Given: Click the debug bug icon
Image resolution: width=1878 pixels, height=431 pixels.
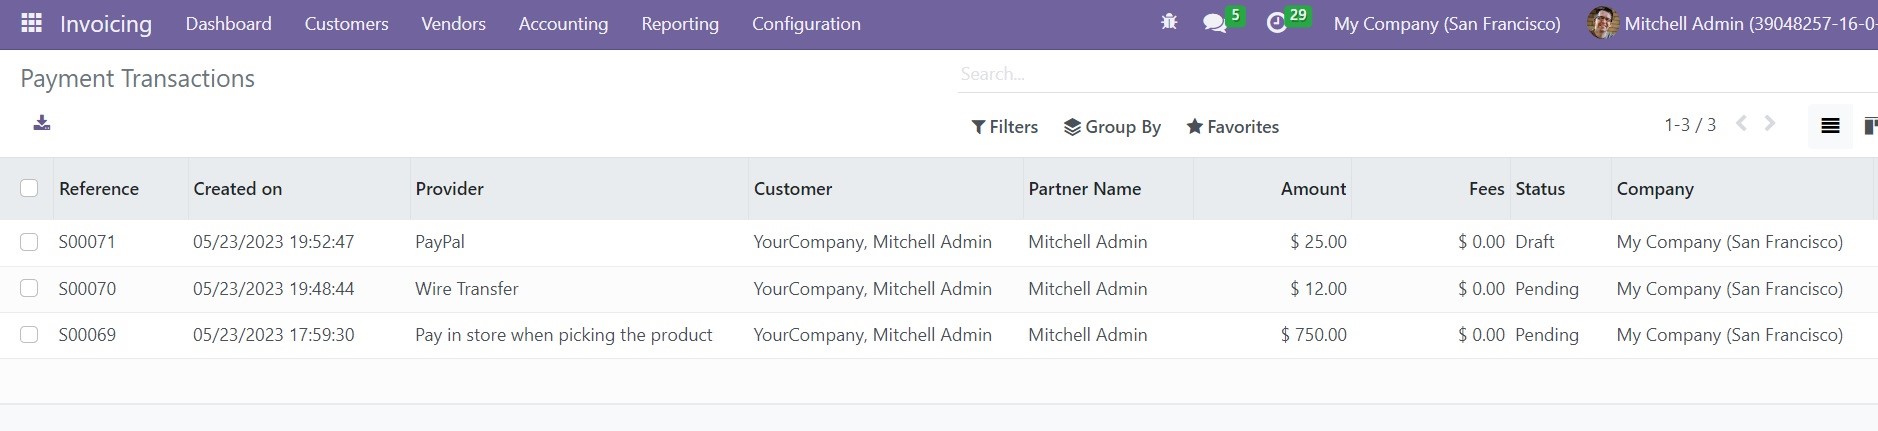Looking at the screenshot, I should pyautogui.click(x=1169, y=22).
